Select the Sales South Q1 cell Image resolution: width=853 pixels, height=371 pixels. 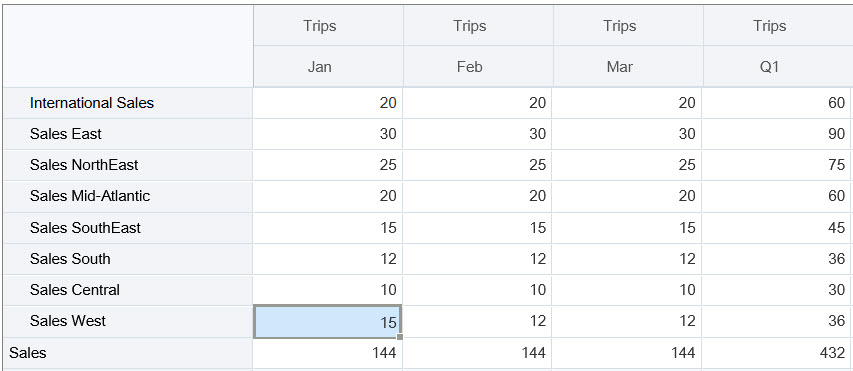pyautogui.click(x=777, y=258)
